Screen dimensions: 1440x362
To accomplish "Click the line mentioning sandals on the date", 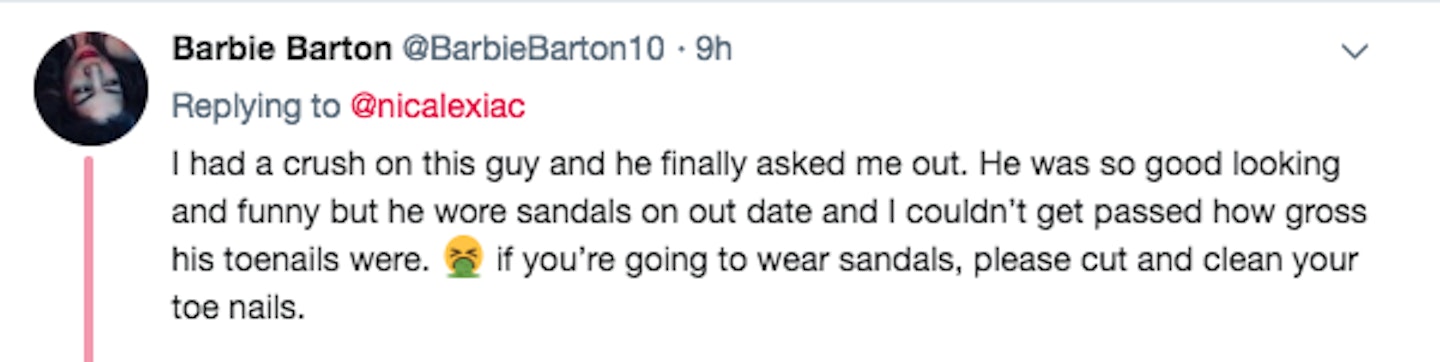I will [x=769, y=214].
